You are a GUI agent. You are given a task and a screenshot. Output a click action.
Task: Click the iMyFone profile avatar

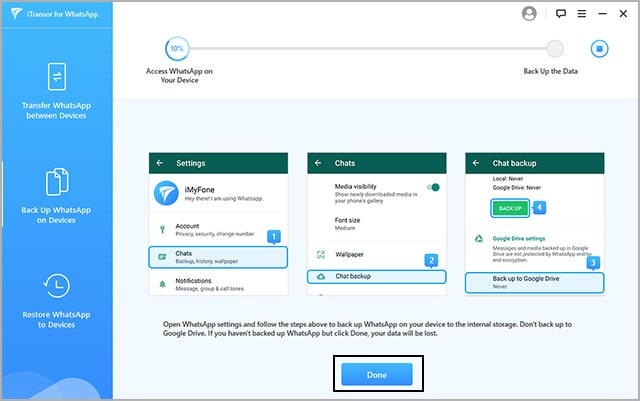(166, 193)
